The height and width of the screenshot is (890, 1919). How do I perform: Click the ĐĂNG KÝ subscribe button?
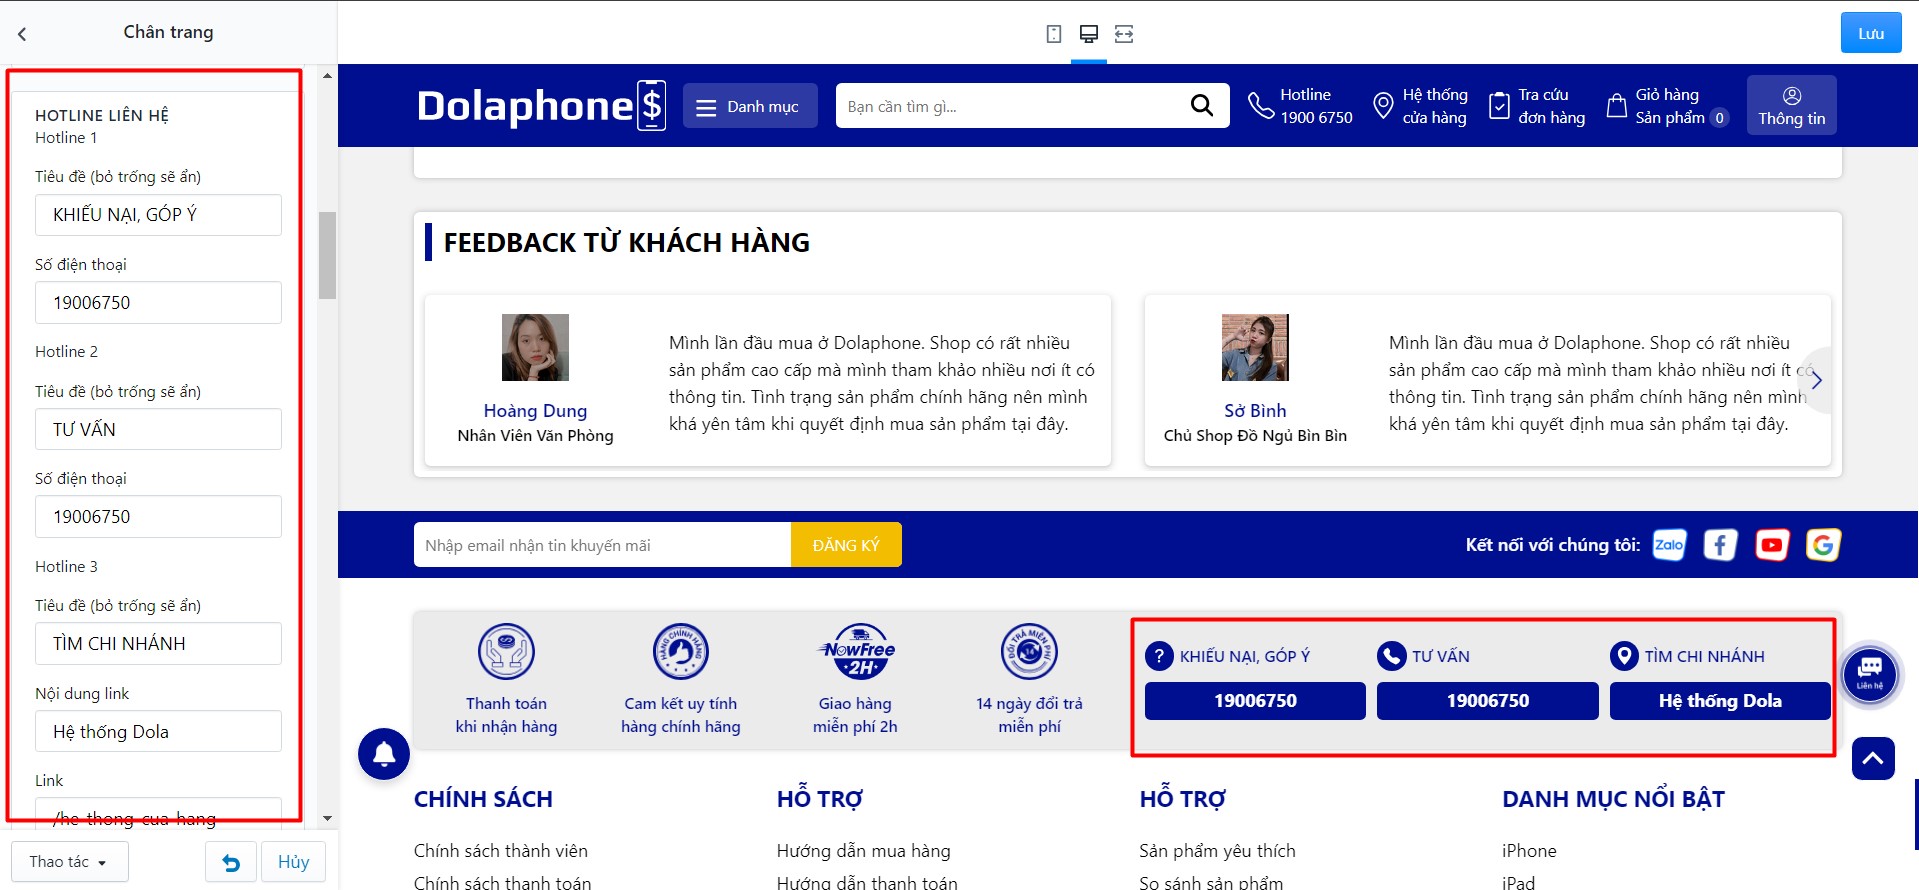(x=846, y=545)
